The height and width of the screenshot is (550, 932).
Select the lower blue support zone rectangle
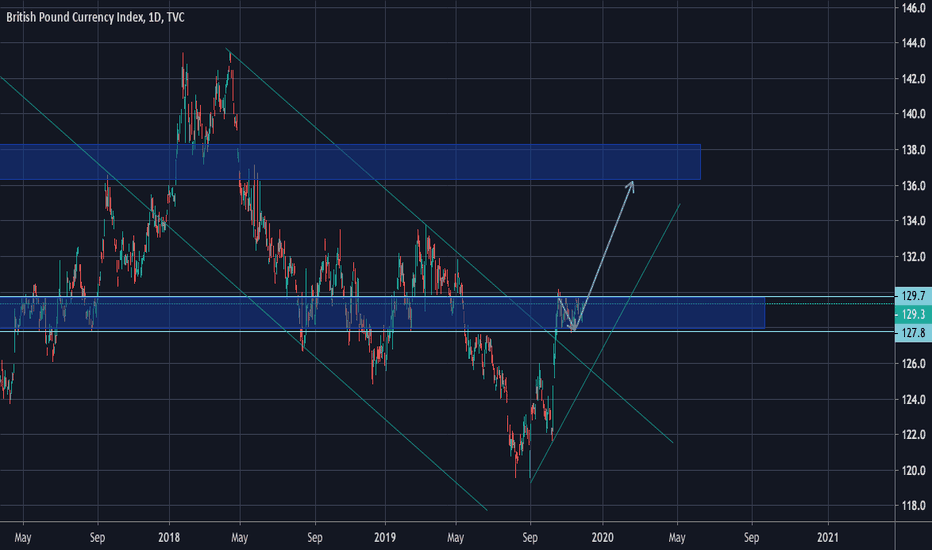coord(382,313)
